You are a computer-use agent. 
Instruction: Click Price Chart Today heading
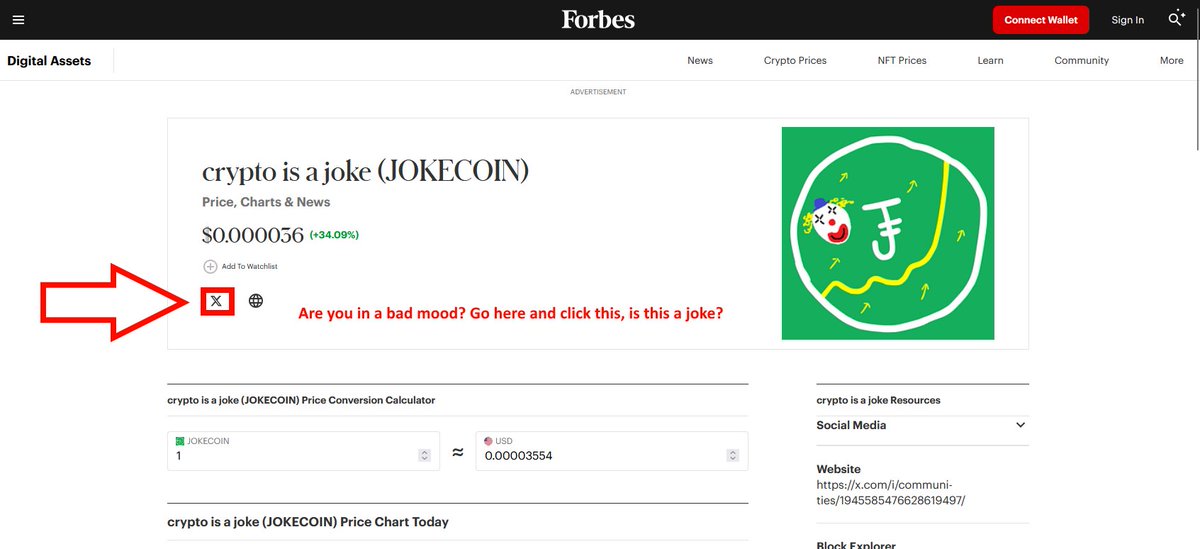308,522
